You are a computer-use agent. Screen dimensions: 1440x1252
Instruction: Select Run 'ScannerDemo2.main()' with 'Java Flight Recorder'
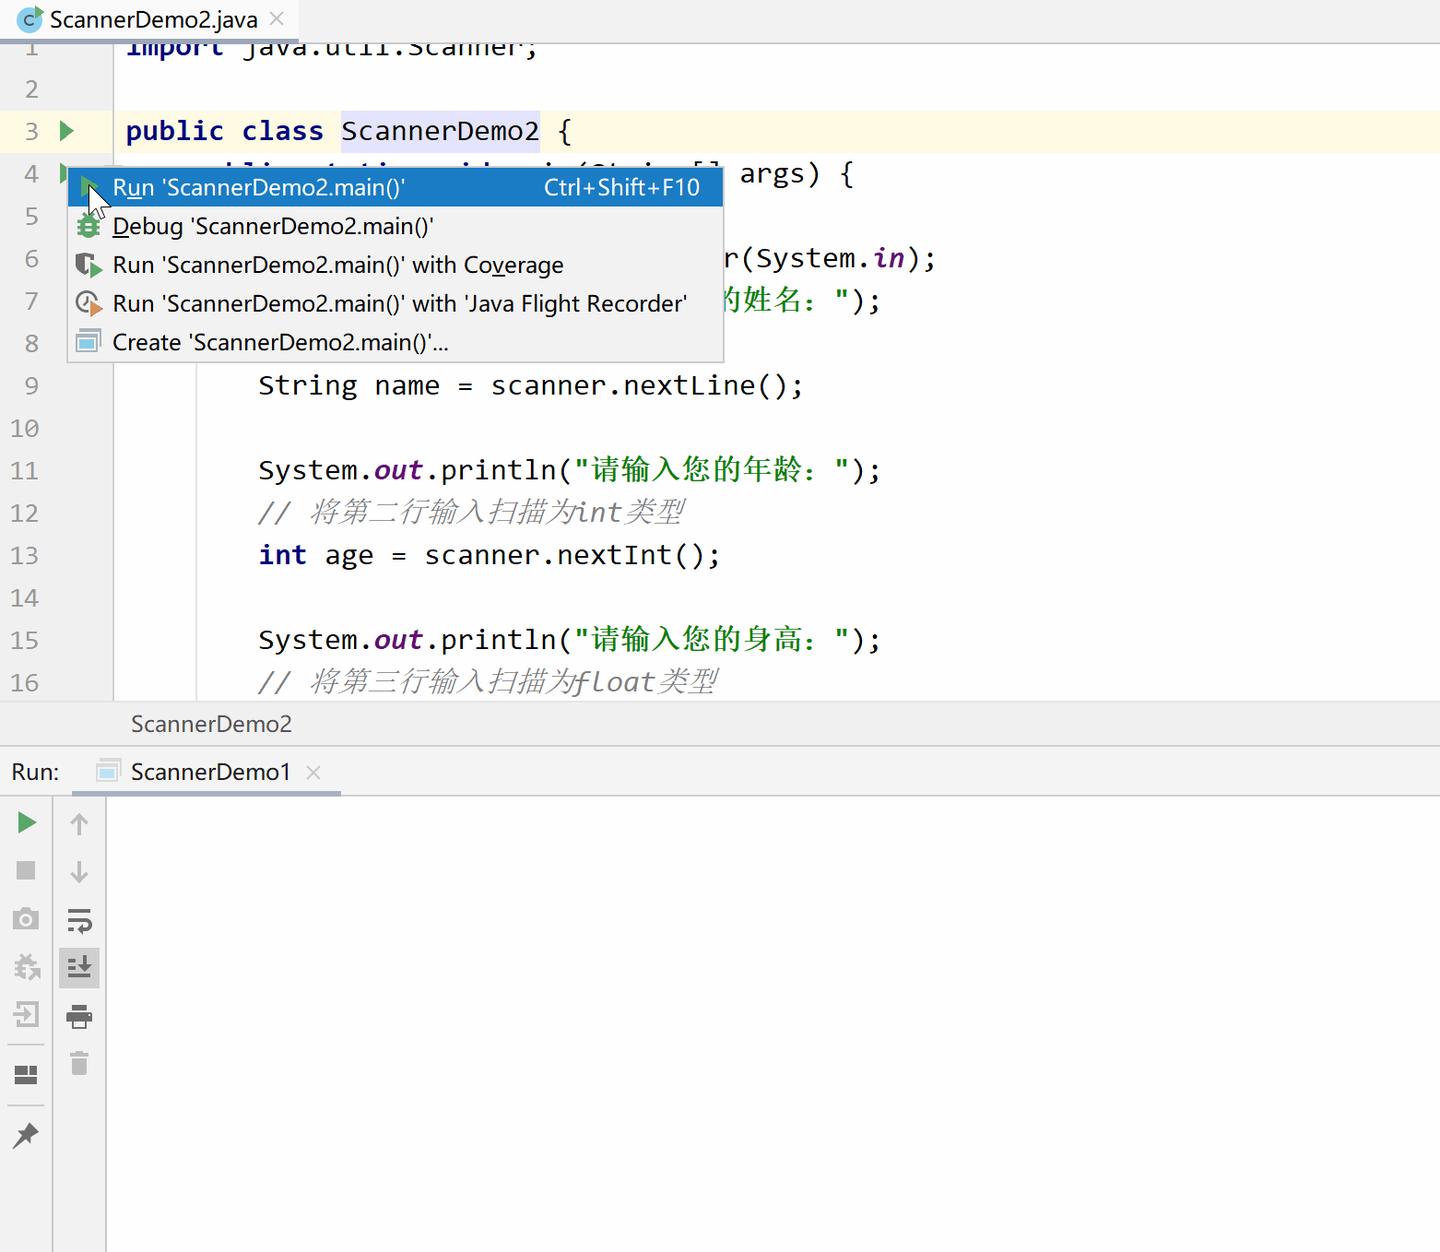pyautogui.click(x=400, y=303)
